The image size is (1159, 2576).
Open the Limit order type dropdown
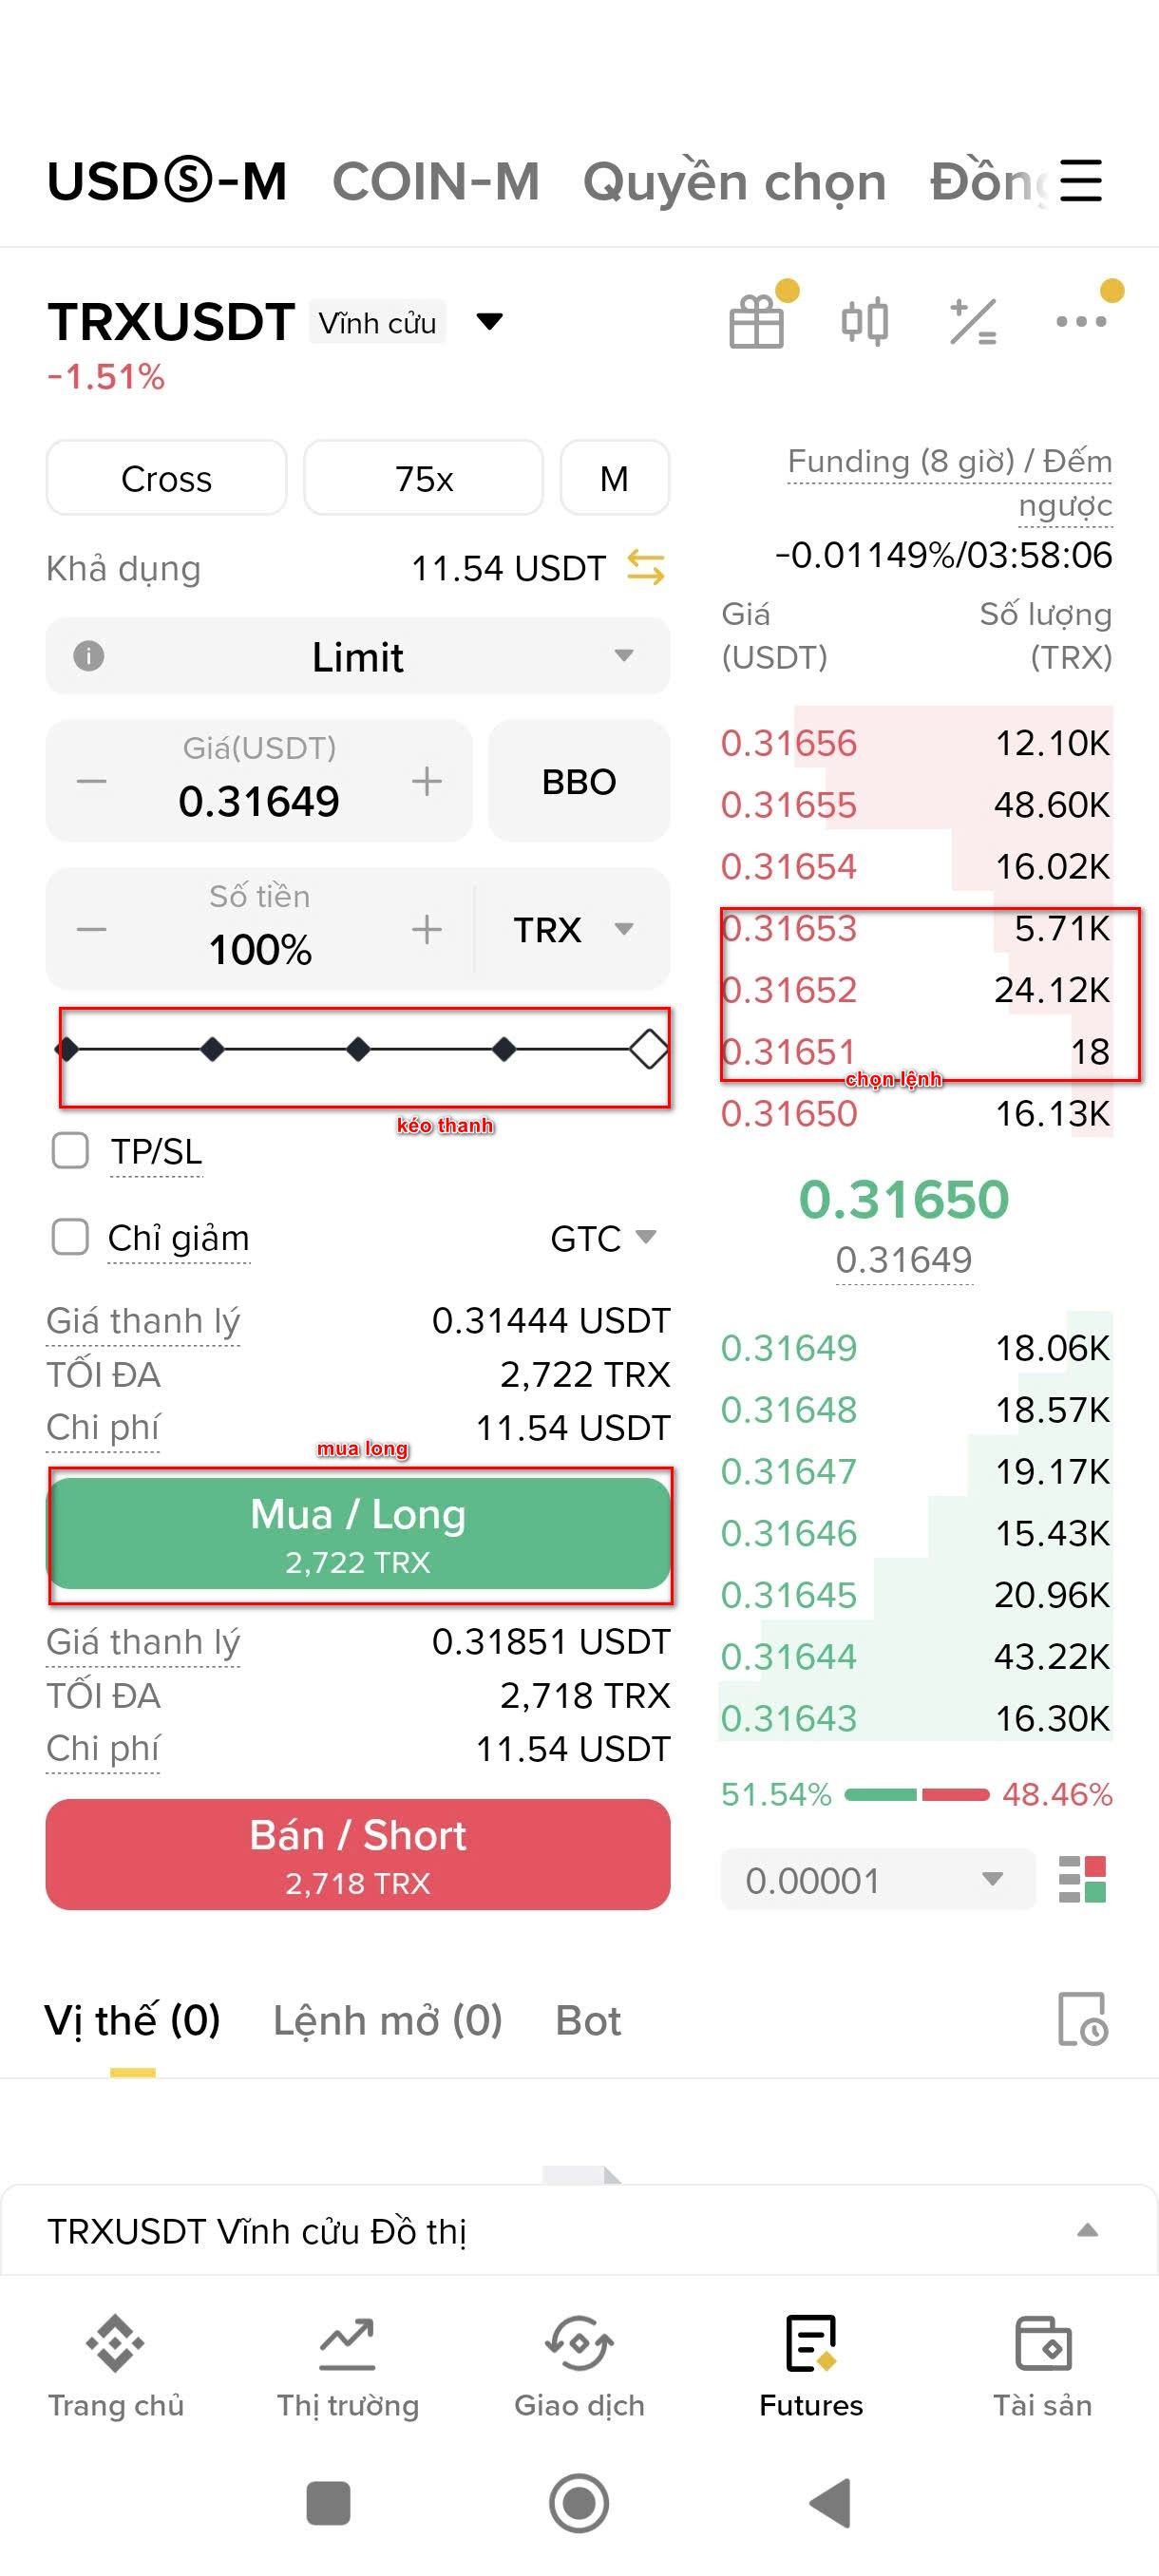(x=358, y=656)
